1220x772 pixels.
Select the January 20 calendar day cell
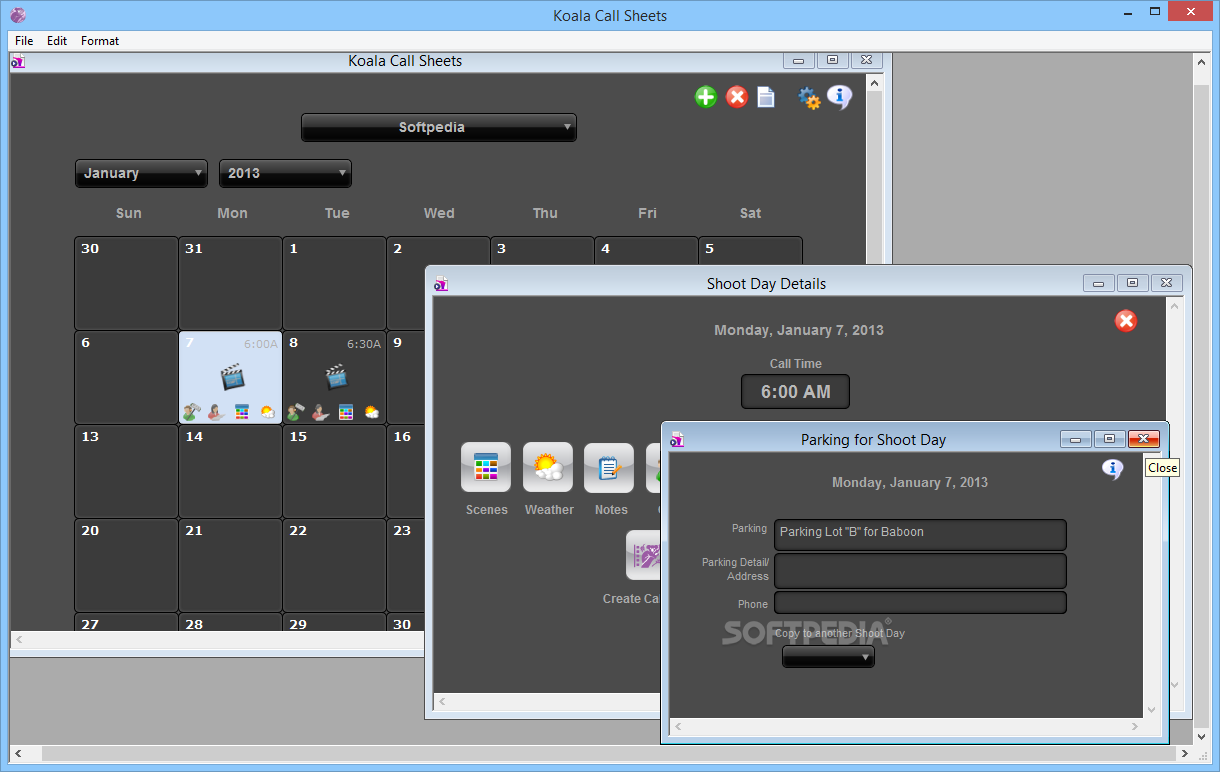tap(126, 565)
